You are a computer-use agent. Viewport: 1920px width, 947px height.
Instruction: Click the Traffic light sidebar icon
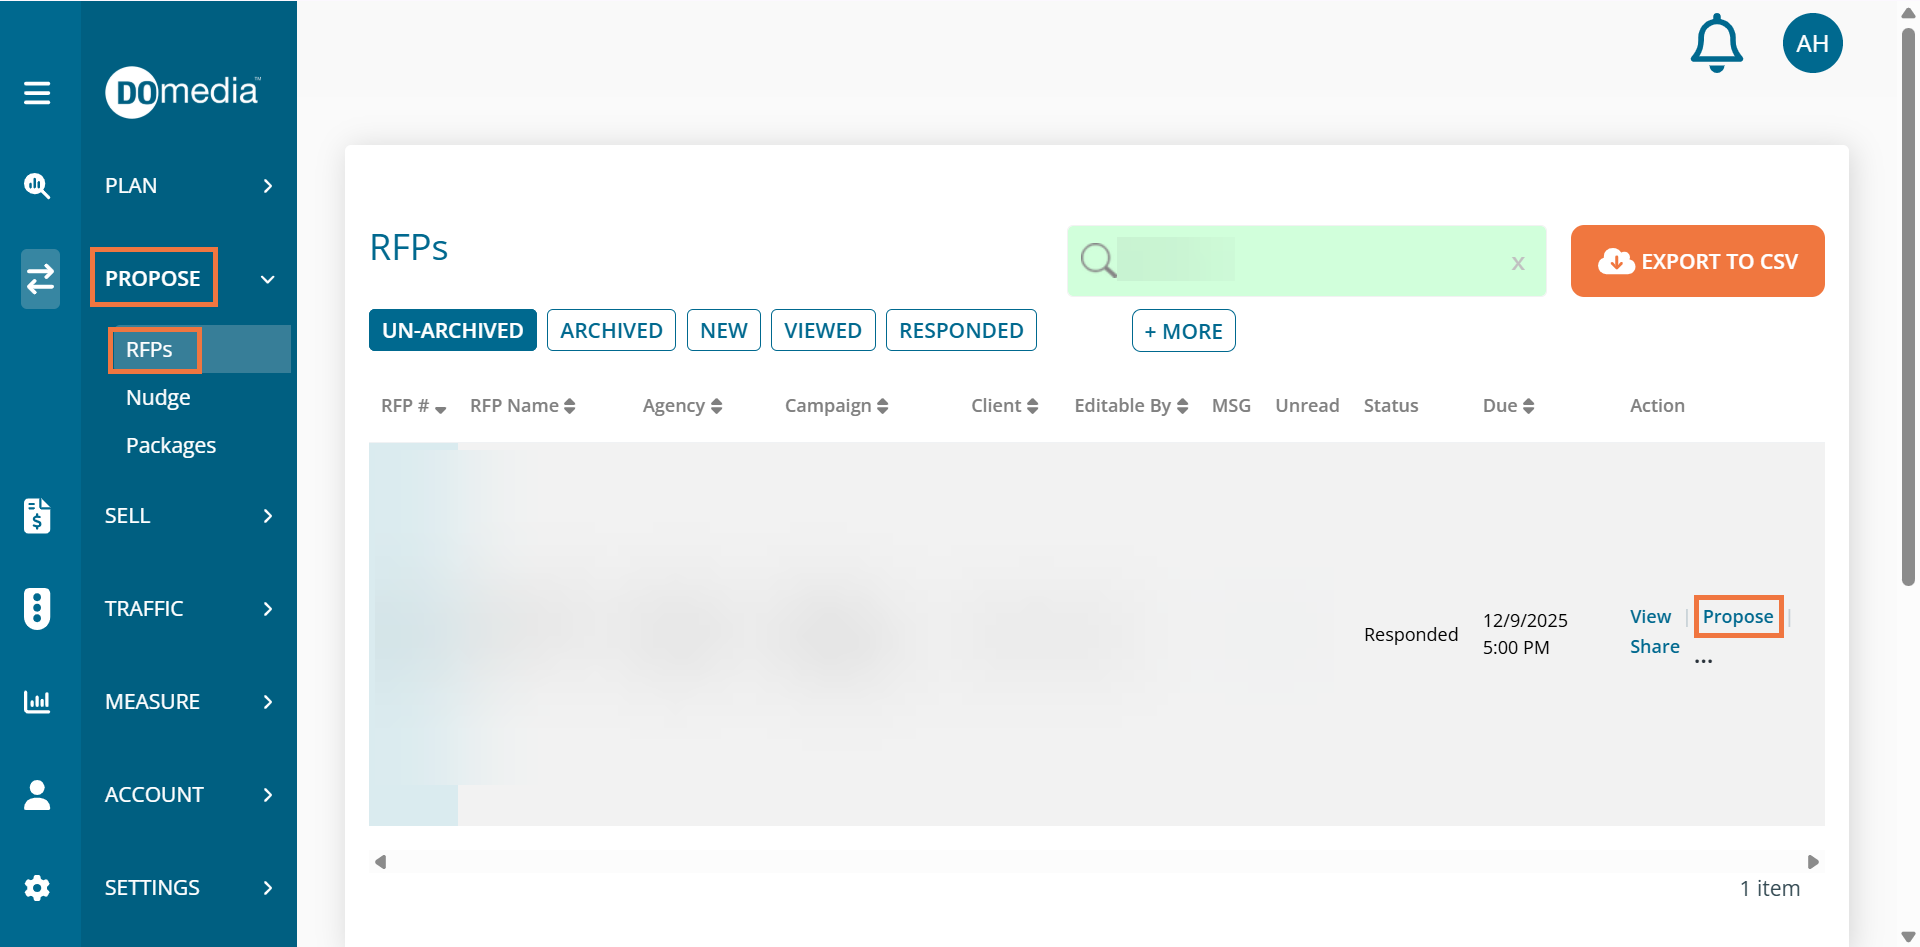pos(37,608)
